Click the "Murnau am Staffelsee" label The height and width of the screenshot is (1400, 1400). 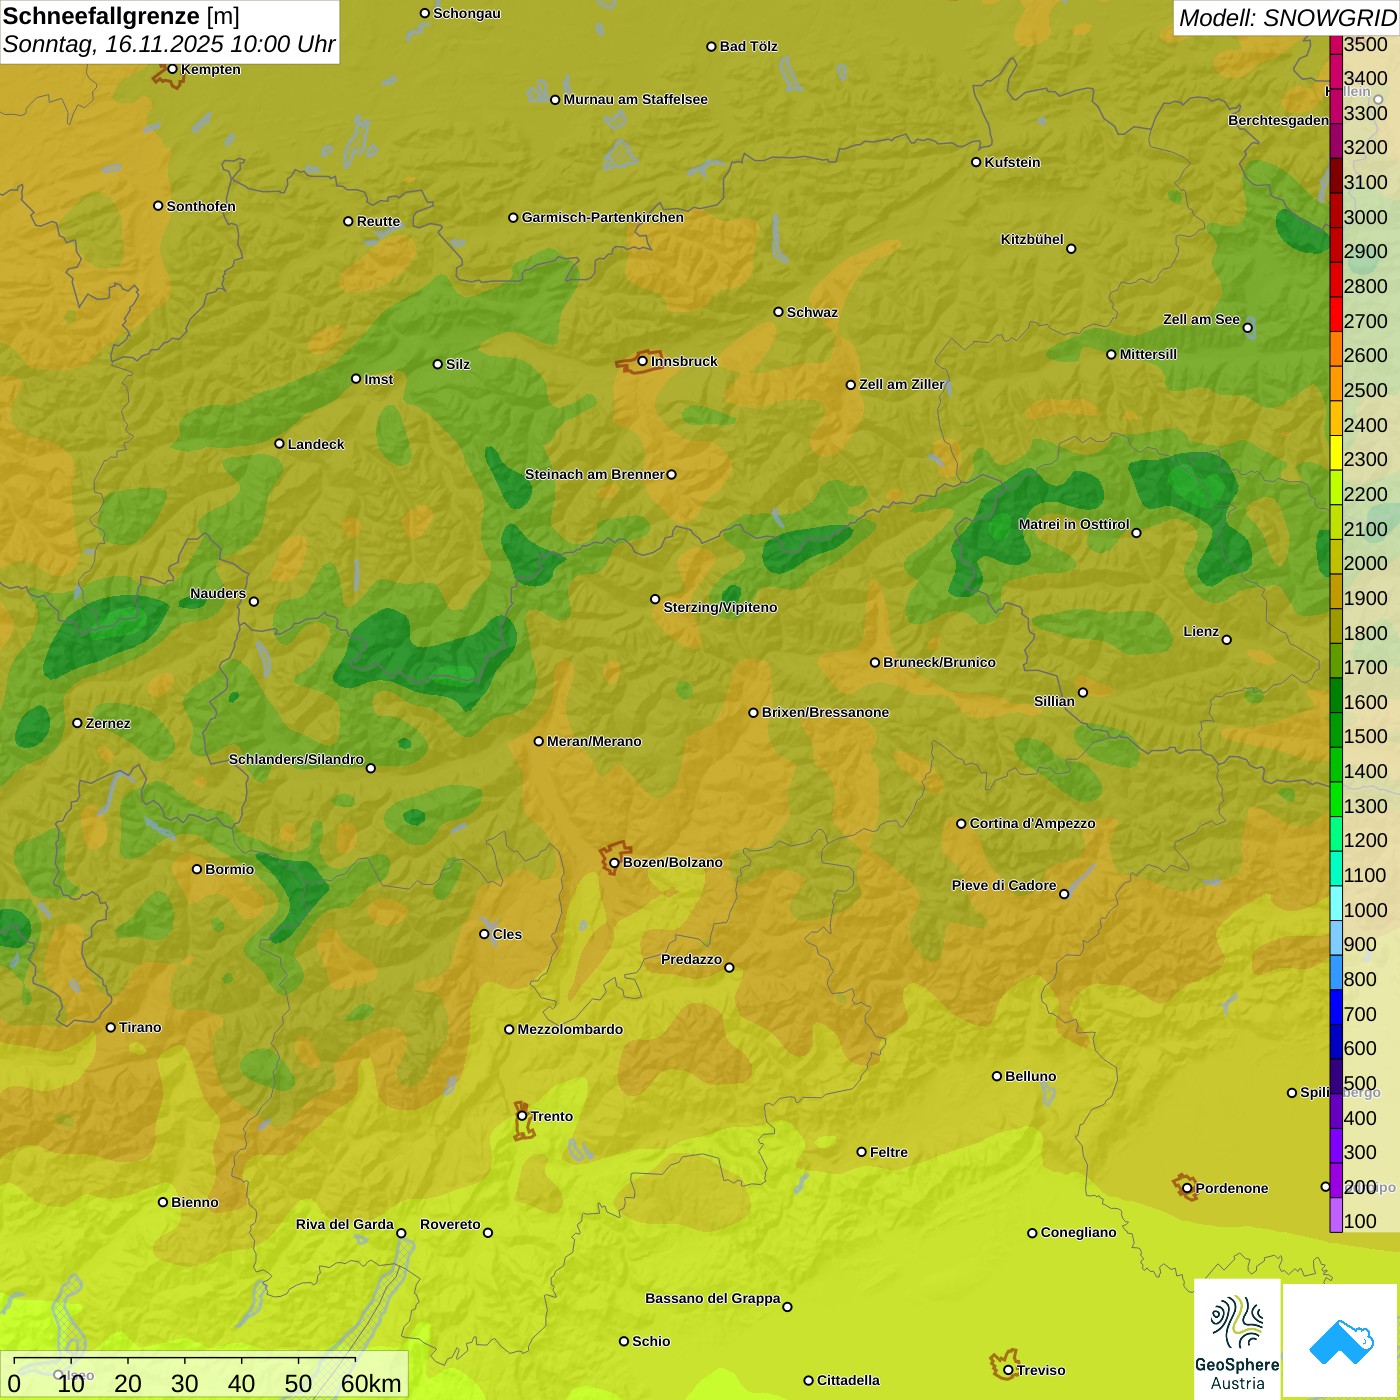635,99
